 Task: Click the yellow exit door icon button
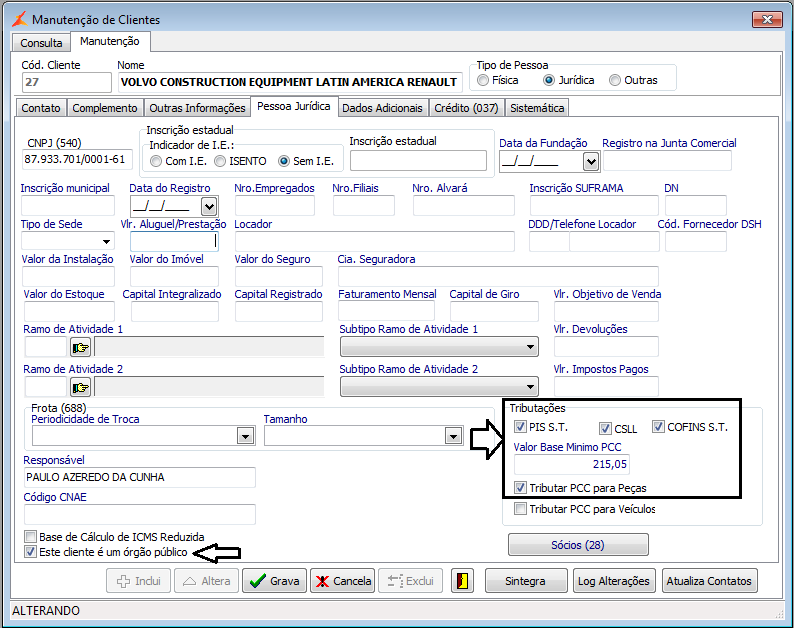pos(462,581)
